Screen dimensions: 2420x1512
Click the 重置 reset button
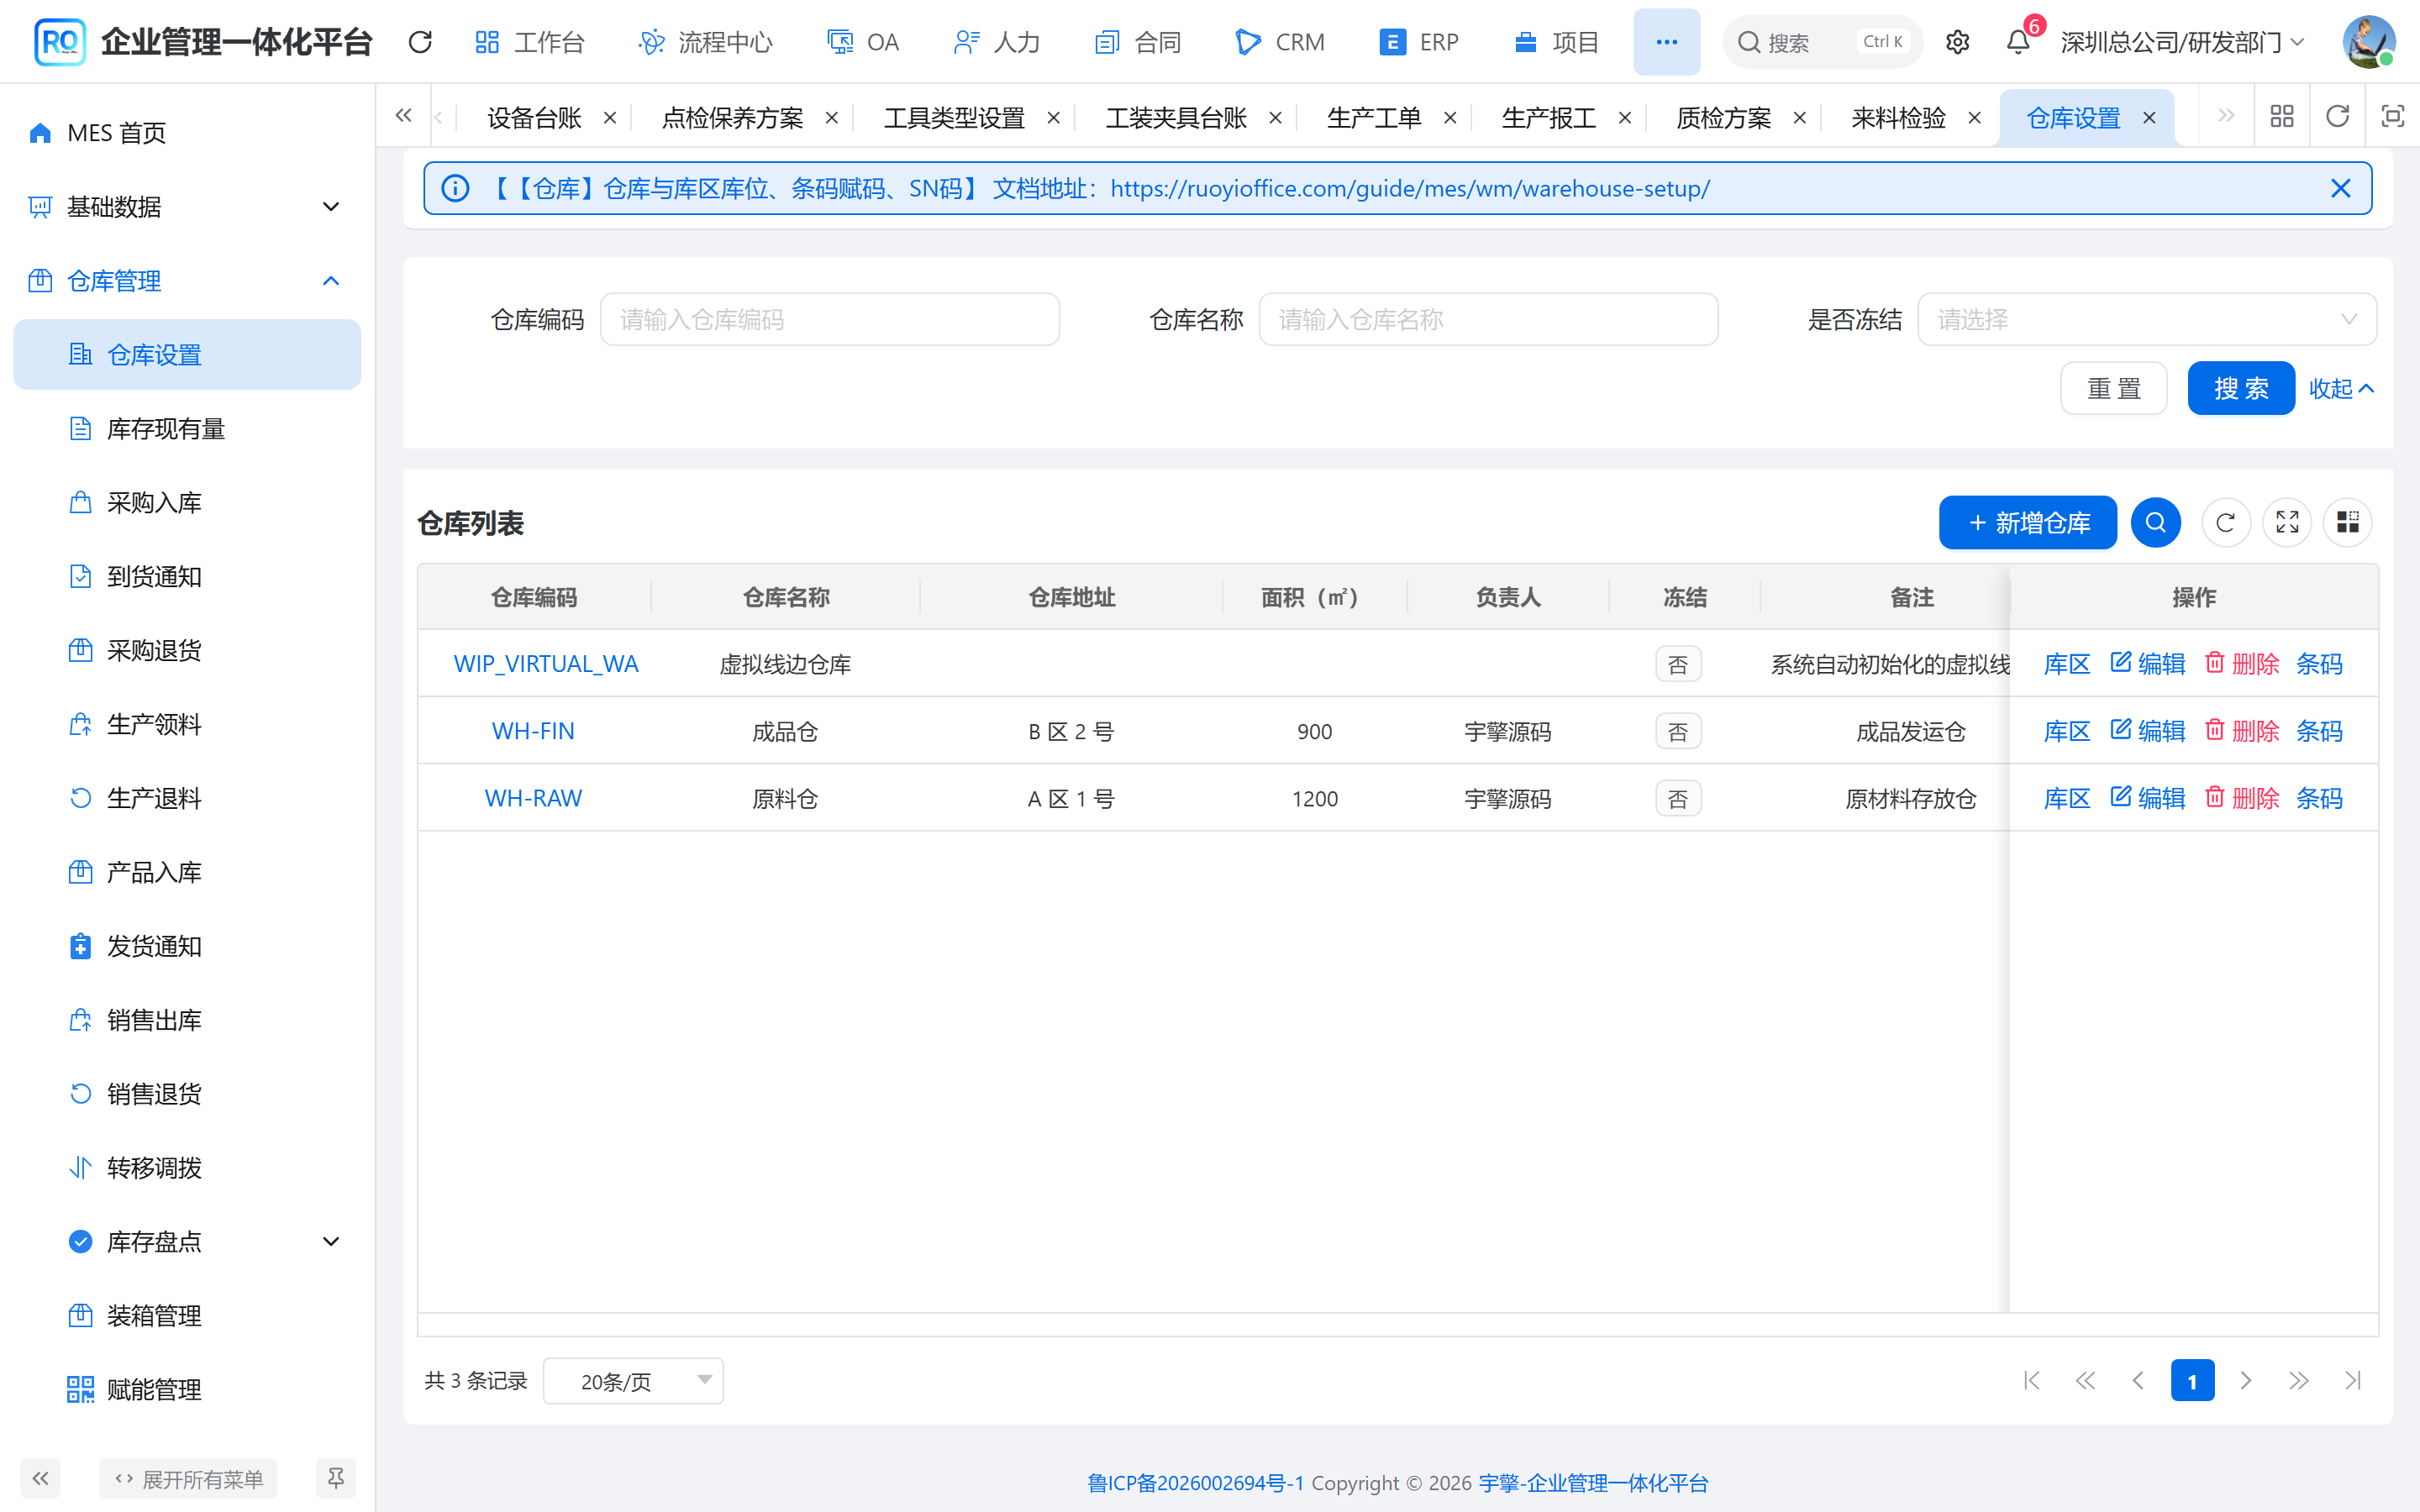pyautogui.click(x=2113, y=388)
